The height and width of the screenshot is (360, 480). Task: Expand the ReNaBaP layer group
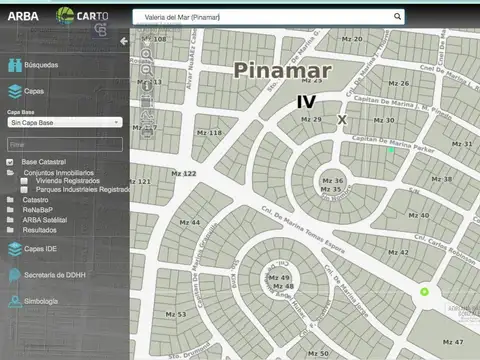[x=38, y=210]
